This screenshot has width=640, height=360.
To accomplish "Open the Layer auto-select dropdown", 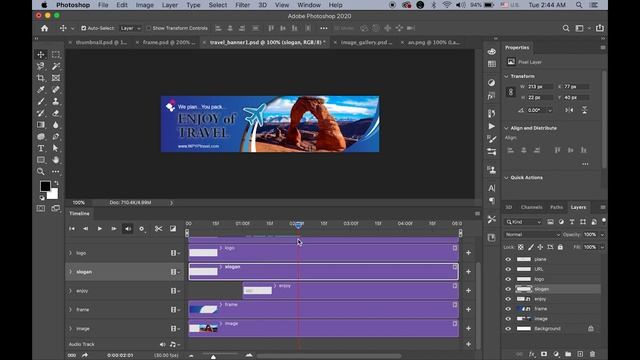I will click(x=130, y=28).
